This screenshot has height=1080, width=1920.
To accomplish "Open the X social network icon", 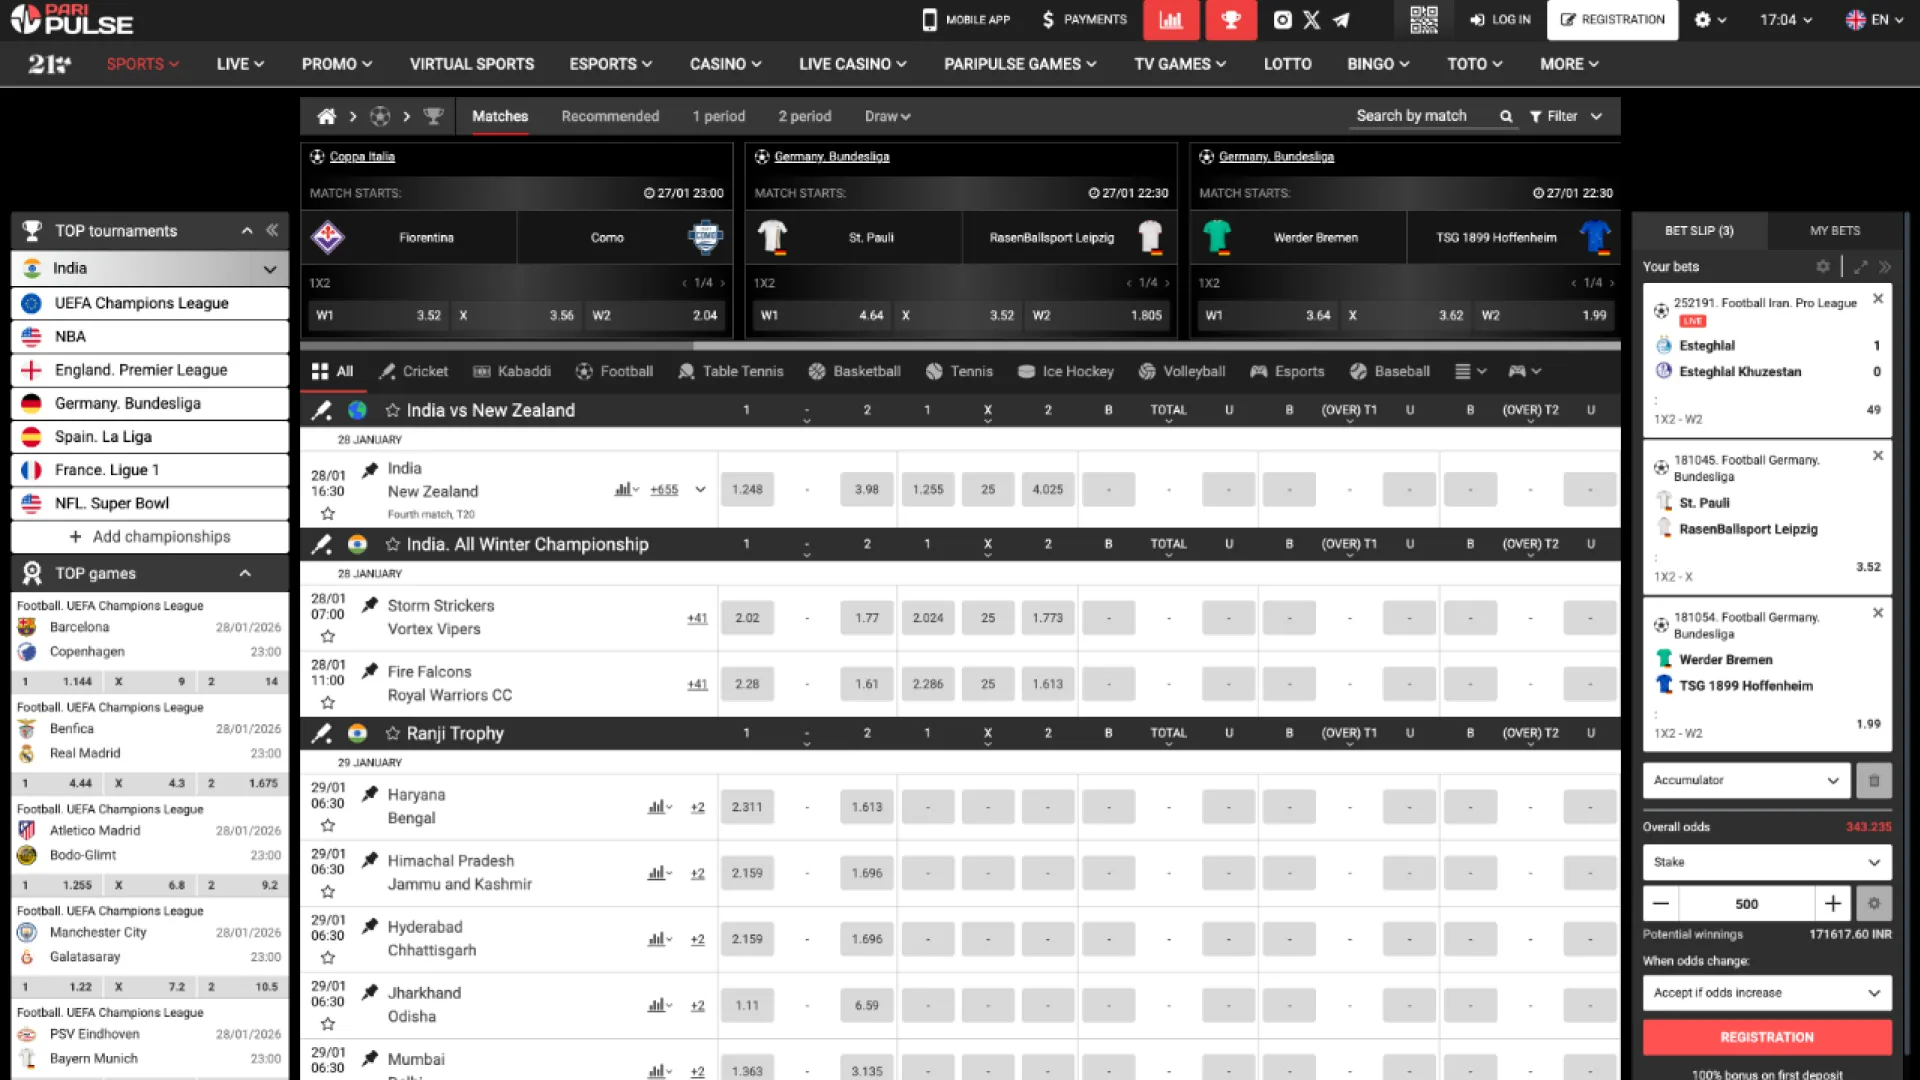I will [1312, 19].
